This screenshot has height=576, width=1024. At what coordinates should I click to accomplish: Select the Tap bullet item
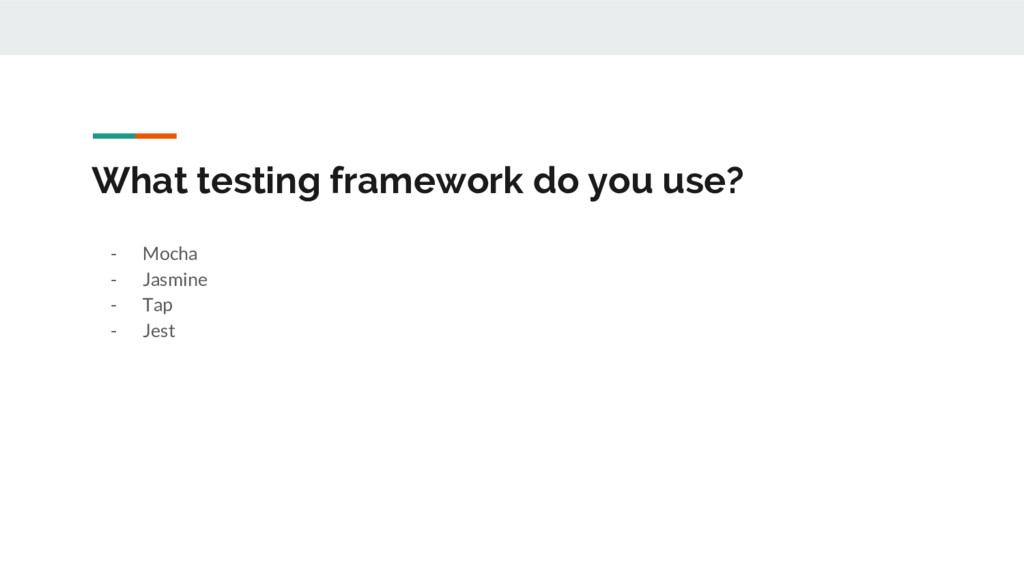pos(157,305)
